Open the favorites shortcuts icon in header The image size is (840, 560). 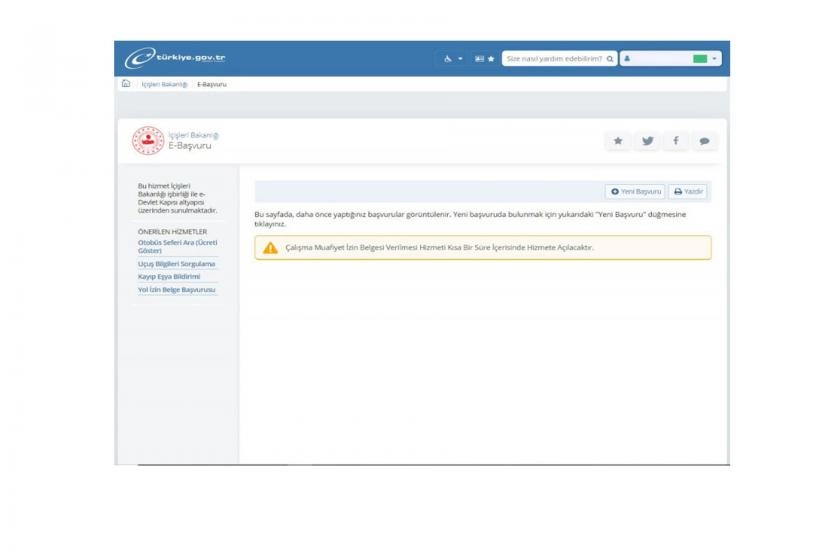[484, 59]
